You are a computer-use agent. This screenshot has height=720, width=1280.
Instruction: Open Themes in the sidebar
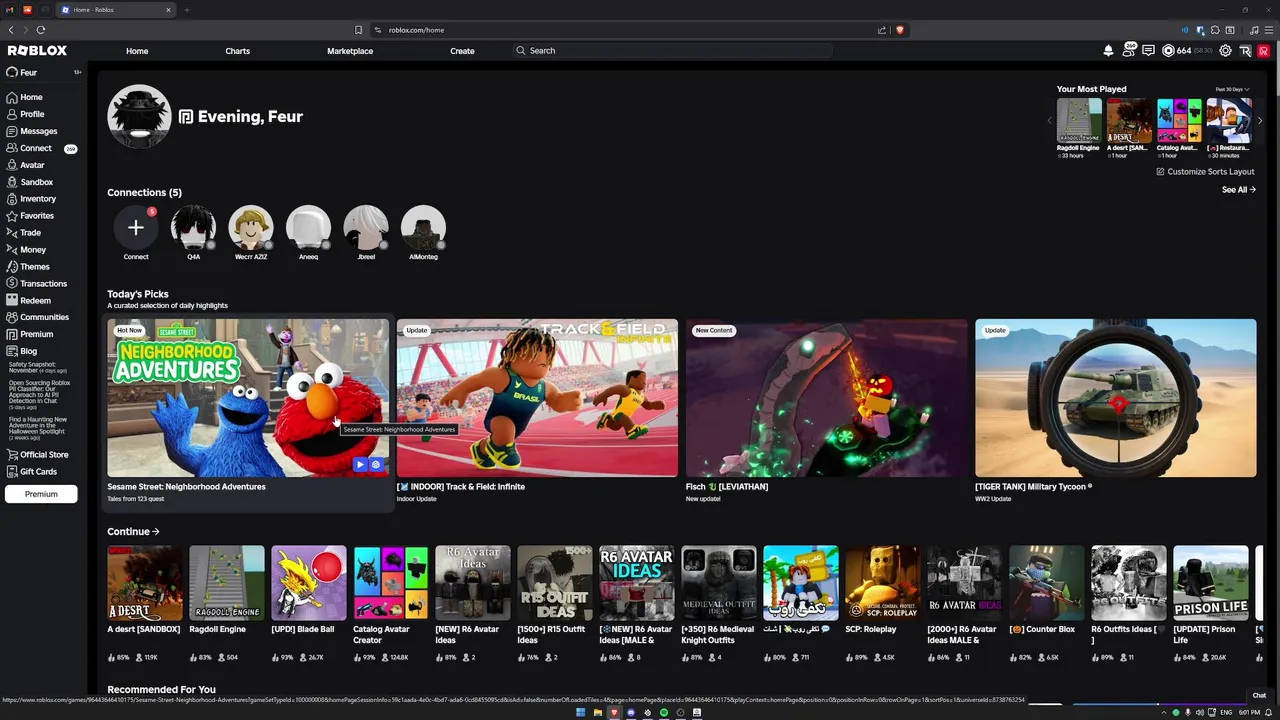coord(28,267)
